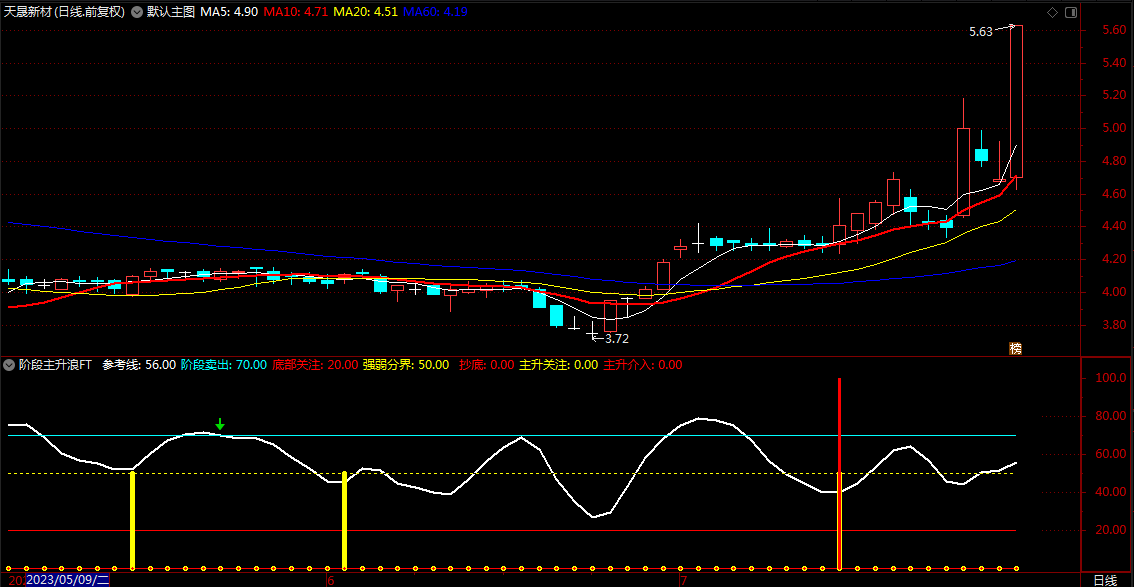Click the 底部关注: 20.00 value
Screen dimensions: 1134x587
[315, 365]
